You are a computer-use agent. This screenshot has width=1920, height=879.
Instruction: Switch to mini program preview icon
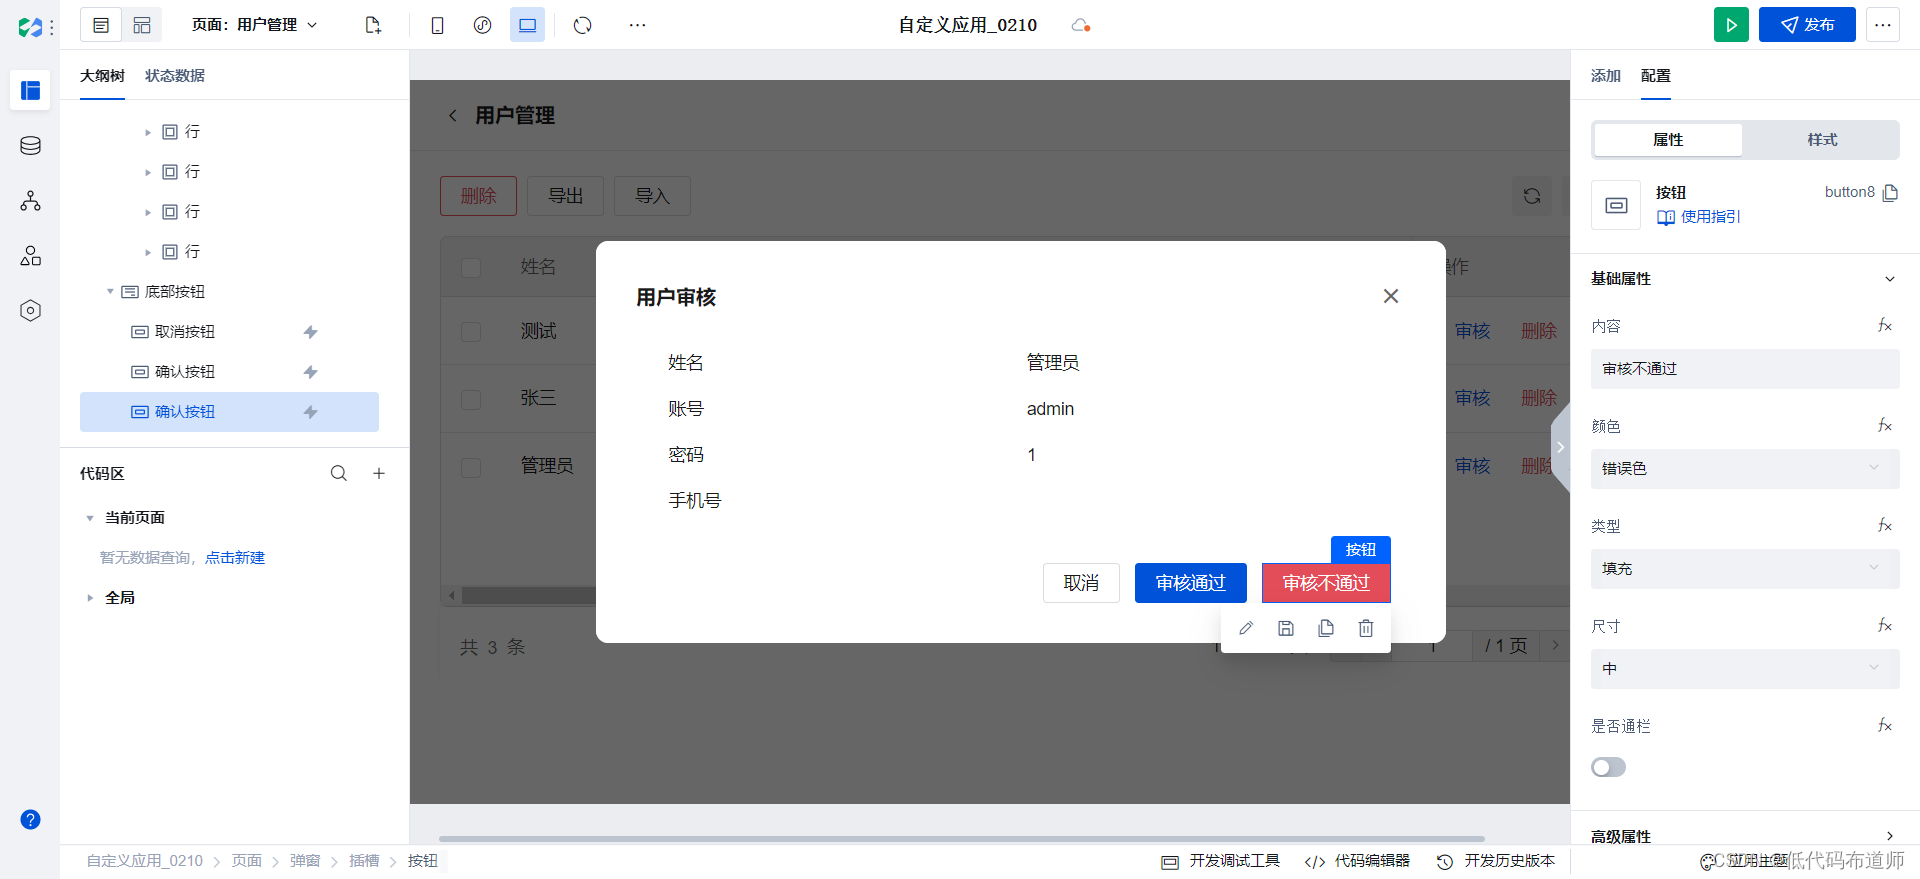(482, 25)
